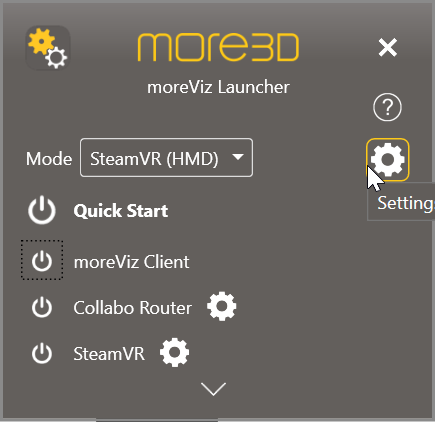This screenshot has height=422, width=435.
Task: Click the moreViz Client text label
Action: click(131, 262)
